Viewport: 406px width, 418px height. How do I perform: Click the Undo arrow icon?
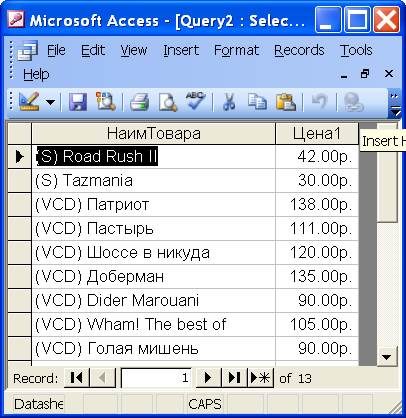tap(320, 101)
